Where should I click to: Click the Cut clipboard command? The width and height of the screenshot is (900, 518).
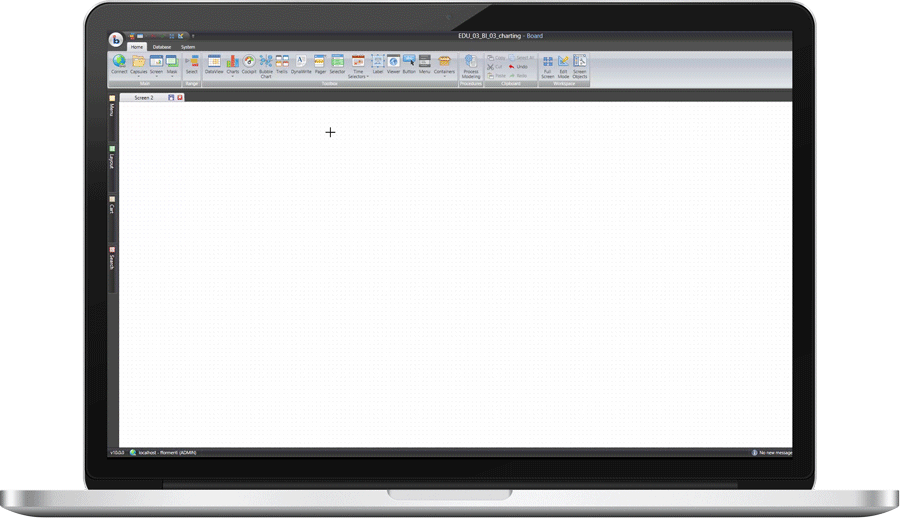pyautogui.click(x=495, y=67)
